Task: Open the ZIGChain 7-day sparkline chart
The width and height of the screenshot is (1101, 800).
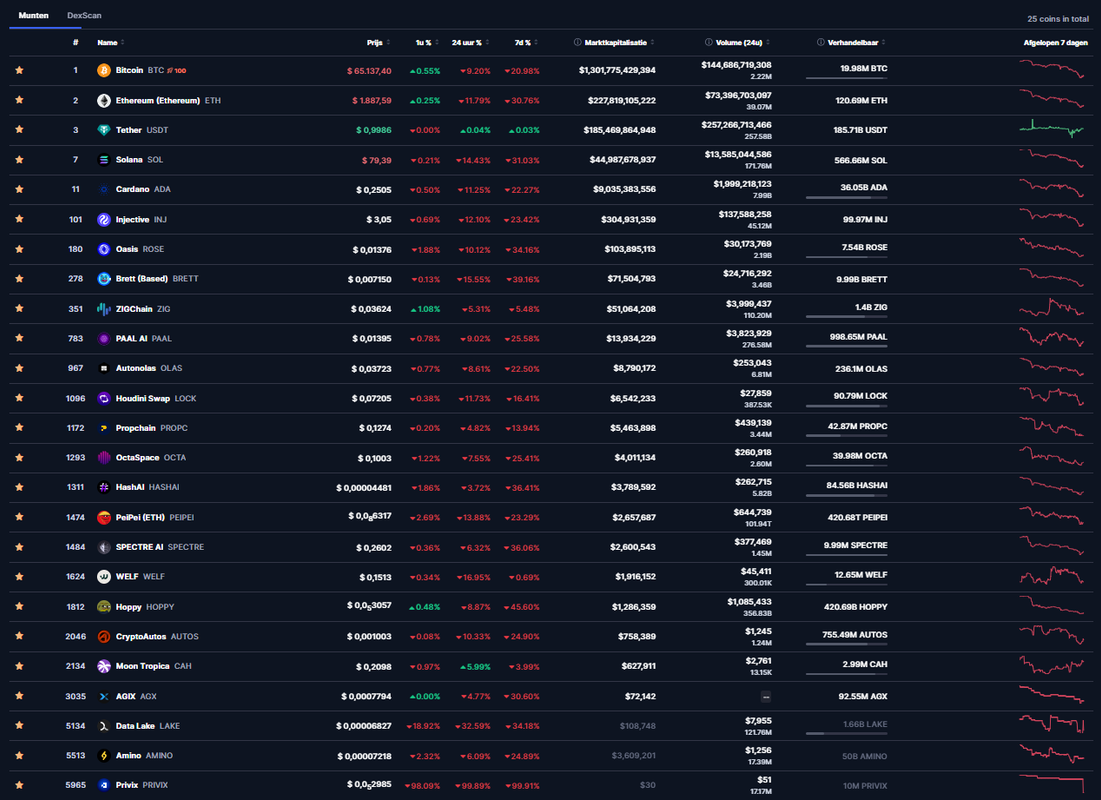Action: [1052, 308]
